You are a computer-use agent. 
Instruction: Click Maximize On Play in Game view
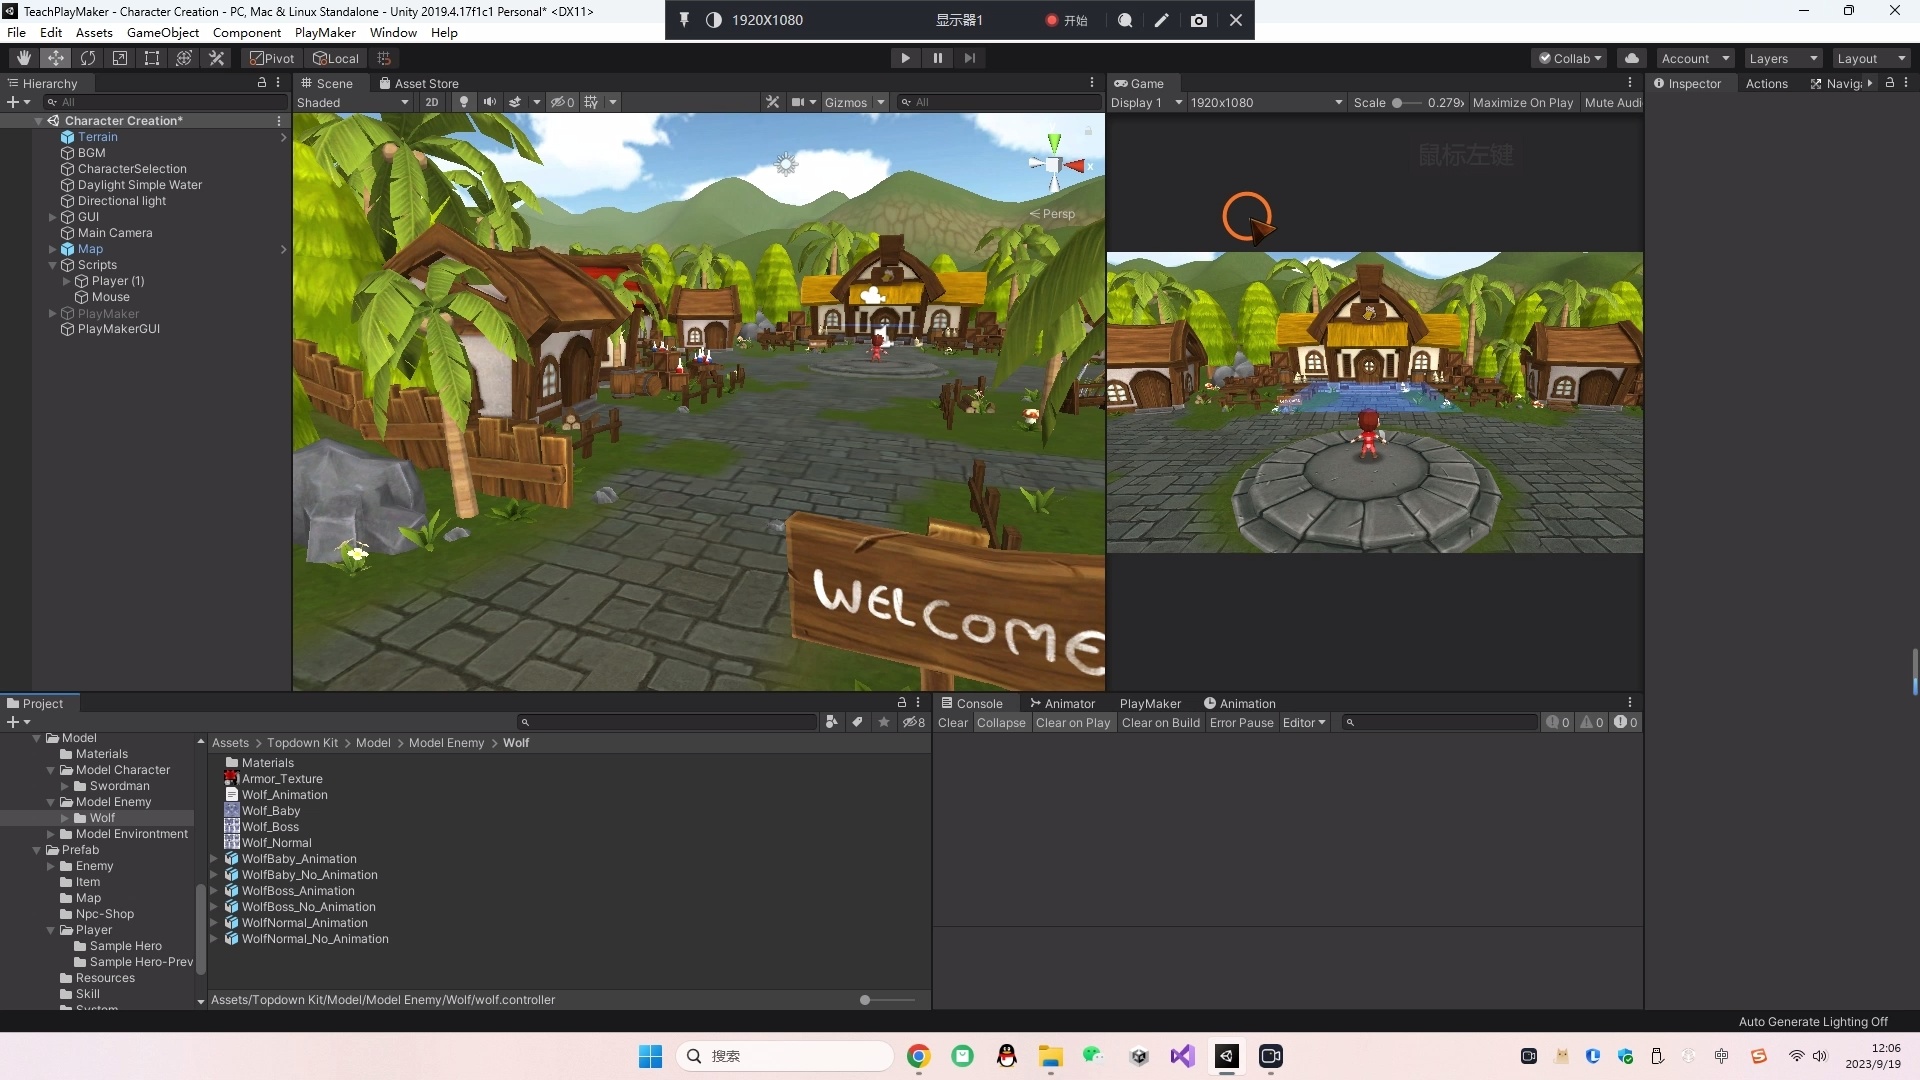coord(1523,102)
